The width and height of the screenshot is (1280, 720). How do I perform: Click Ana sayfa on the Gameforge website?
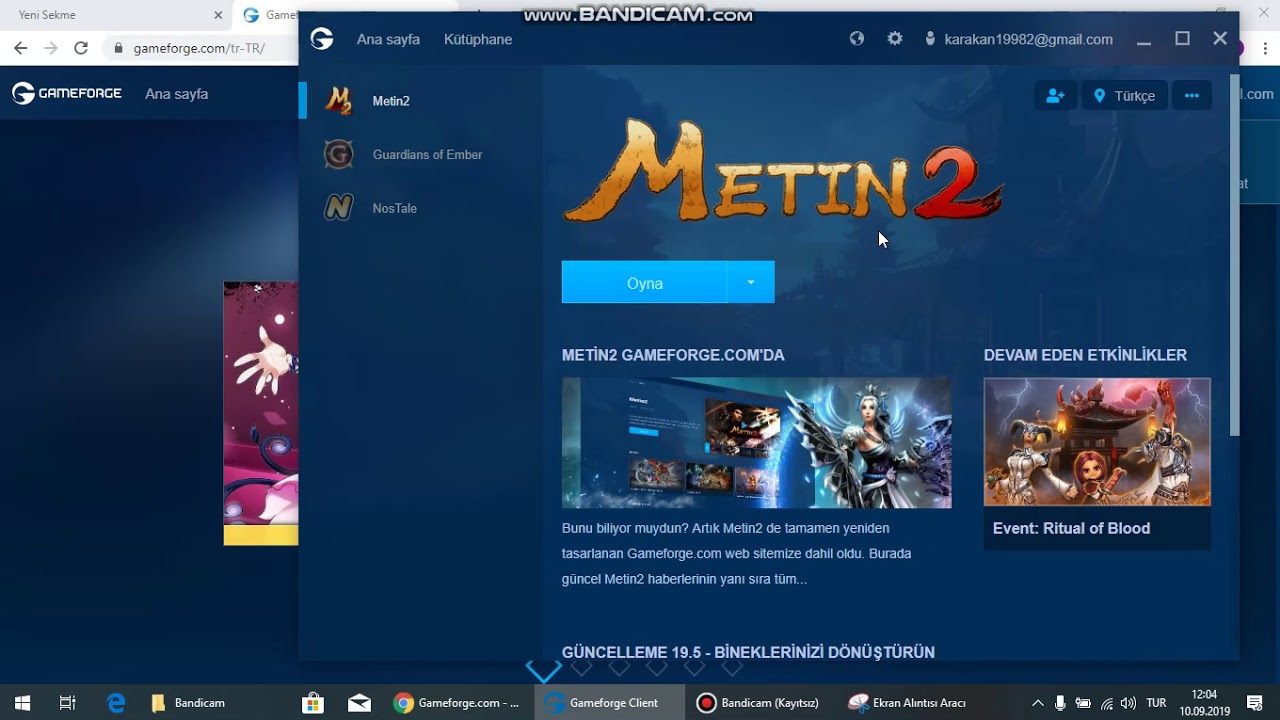click(177, 94)
